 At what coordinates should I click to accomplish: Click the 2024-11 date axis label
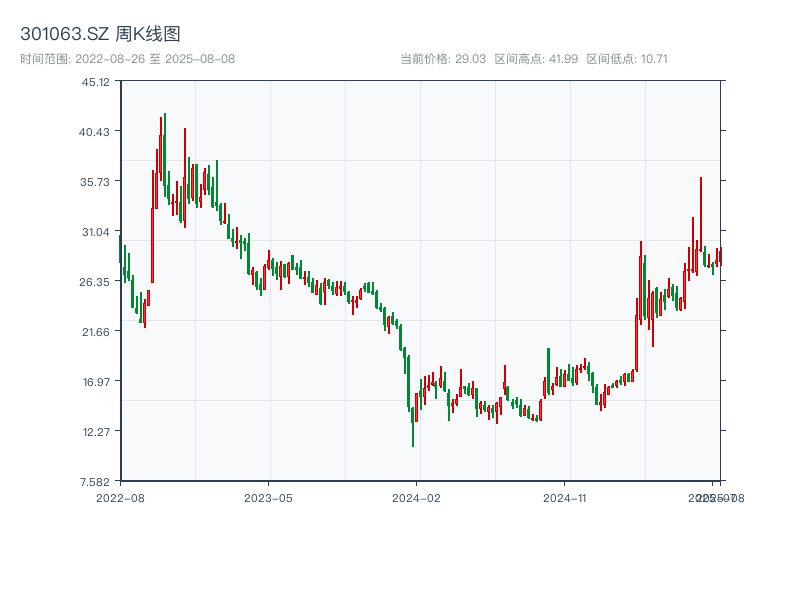pyautogui.click(x=565, y=497)
